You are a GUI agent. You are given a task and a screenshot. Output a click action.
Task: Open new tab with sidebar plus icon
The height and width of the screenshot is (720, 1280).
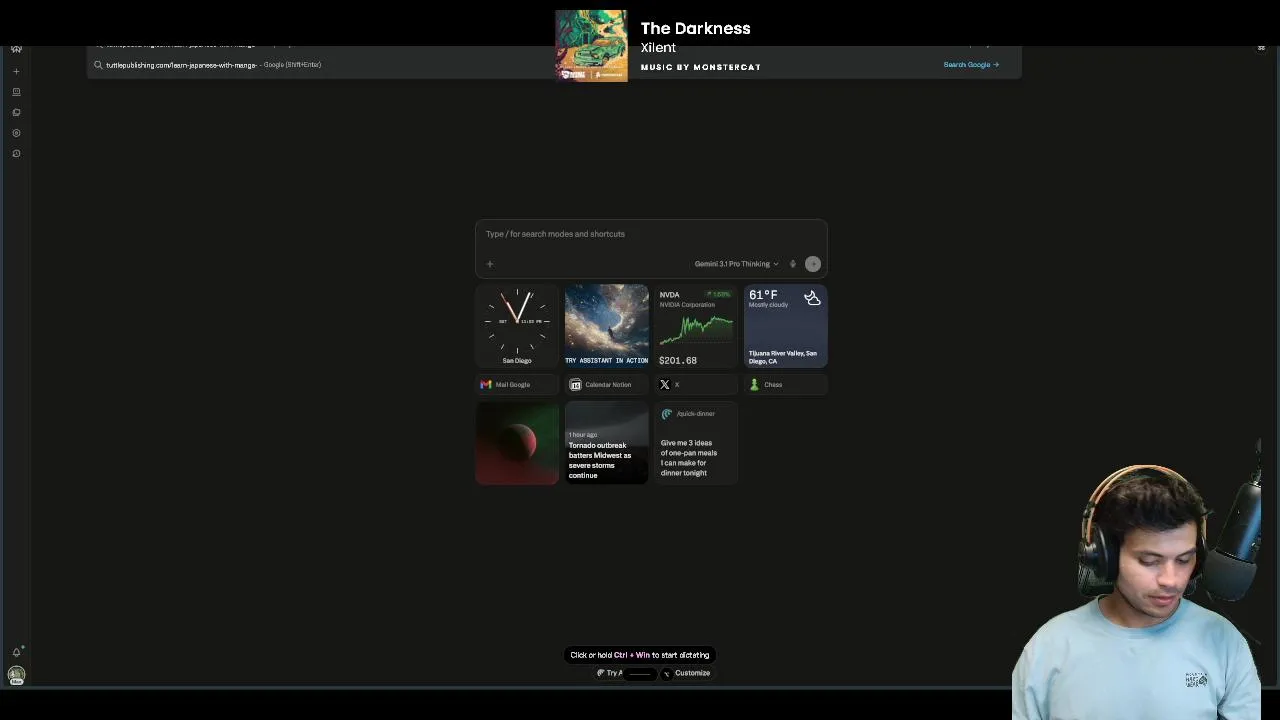[x=16, y=71]
